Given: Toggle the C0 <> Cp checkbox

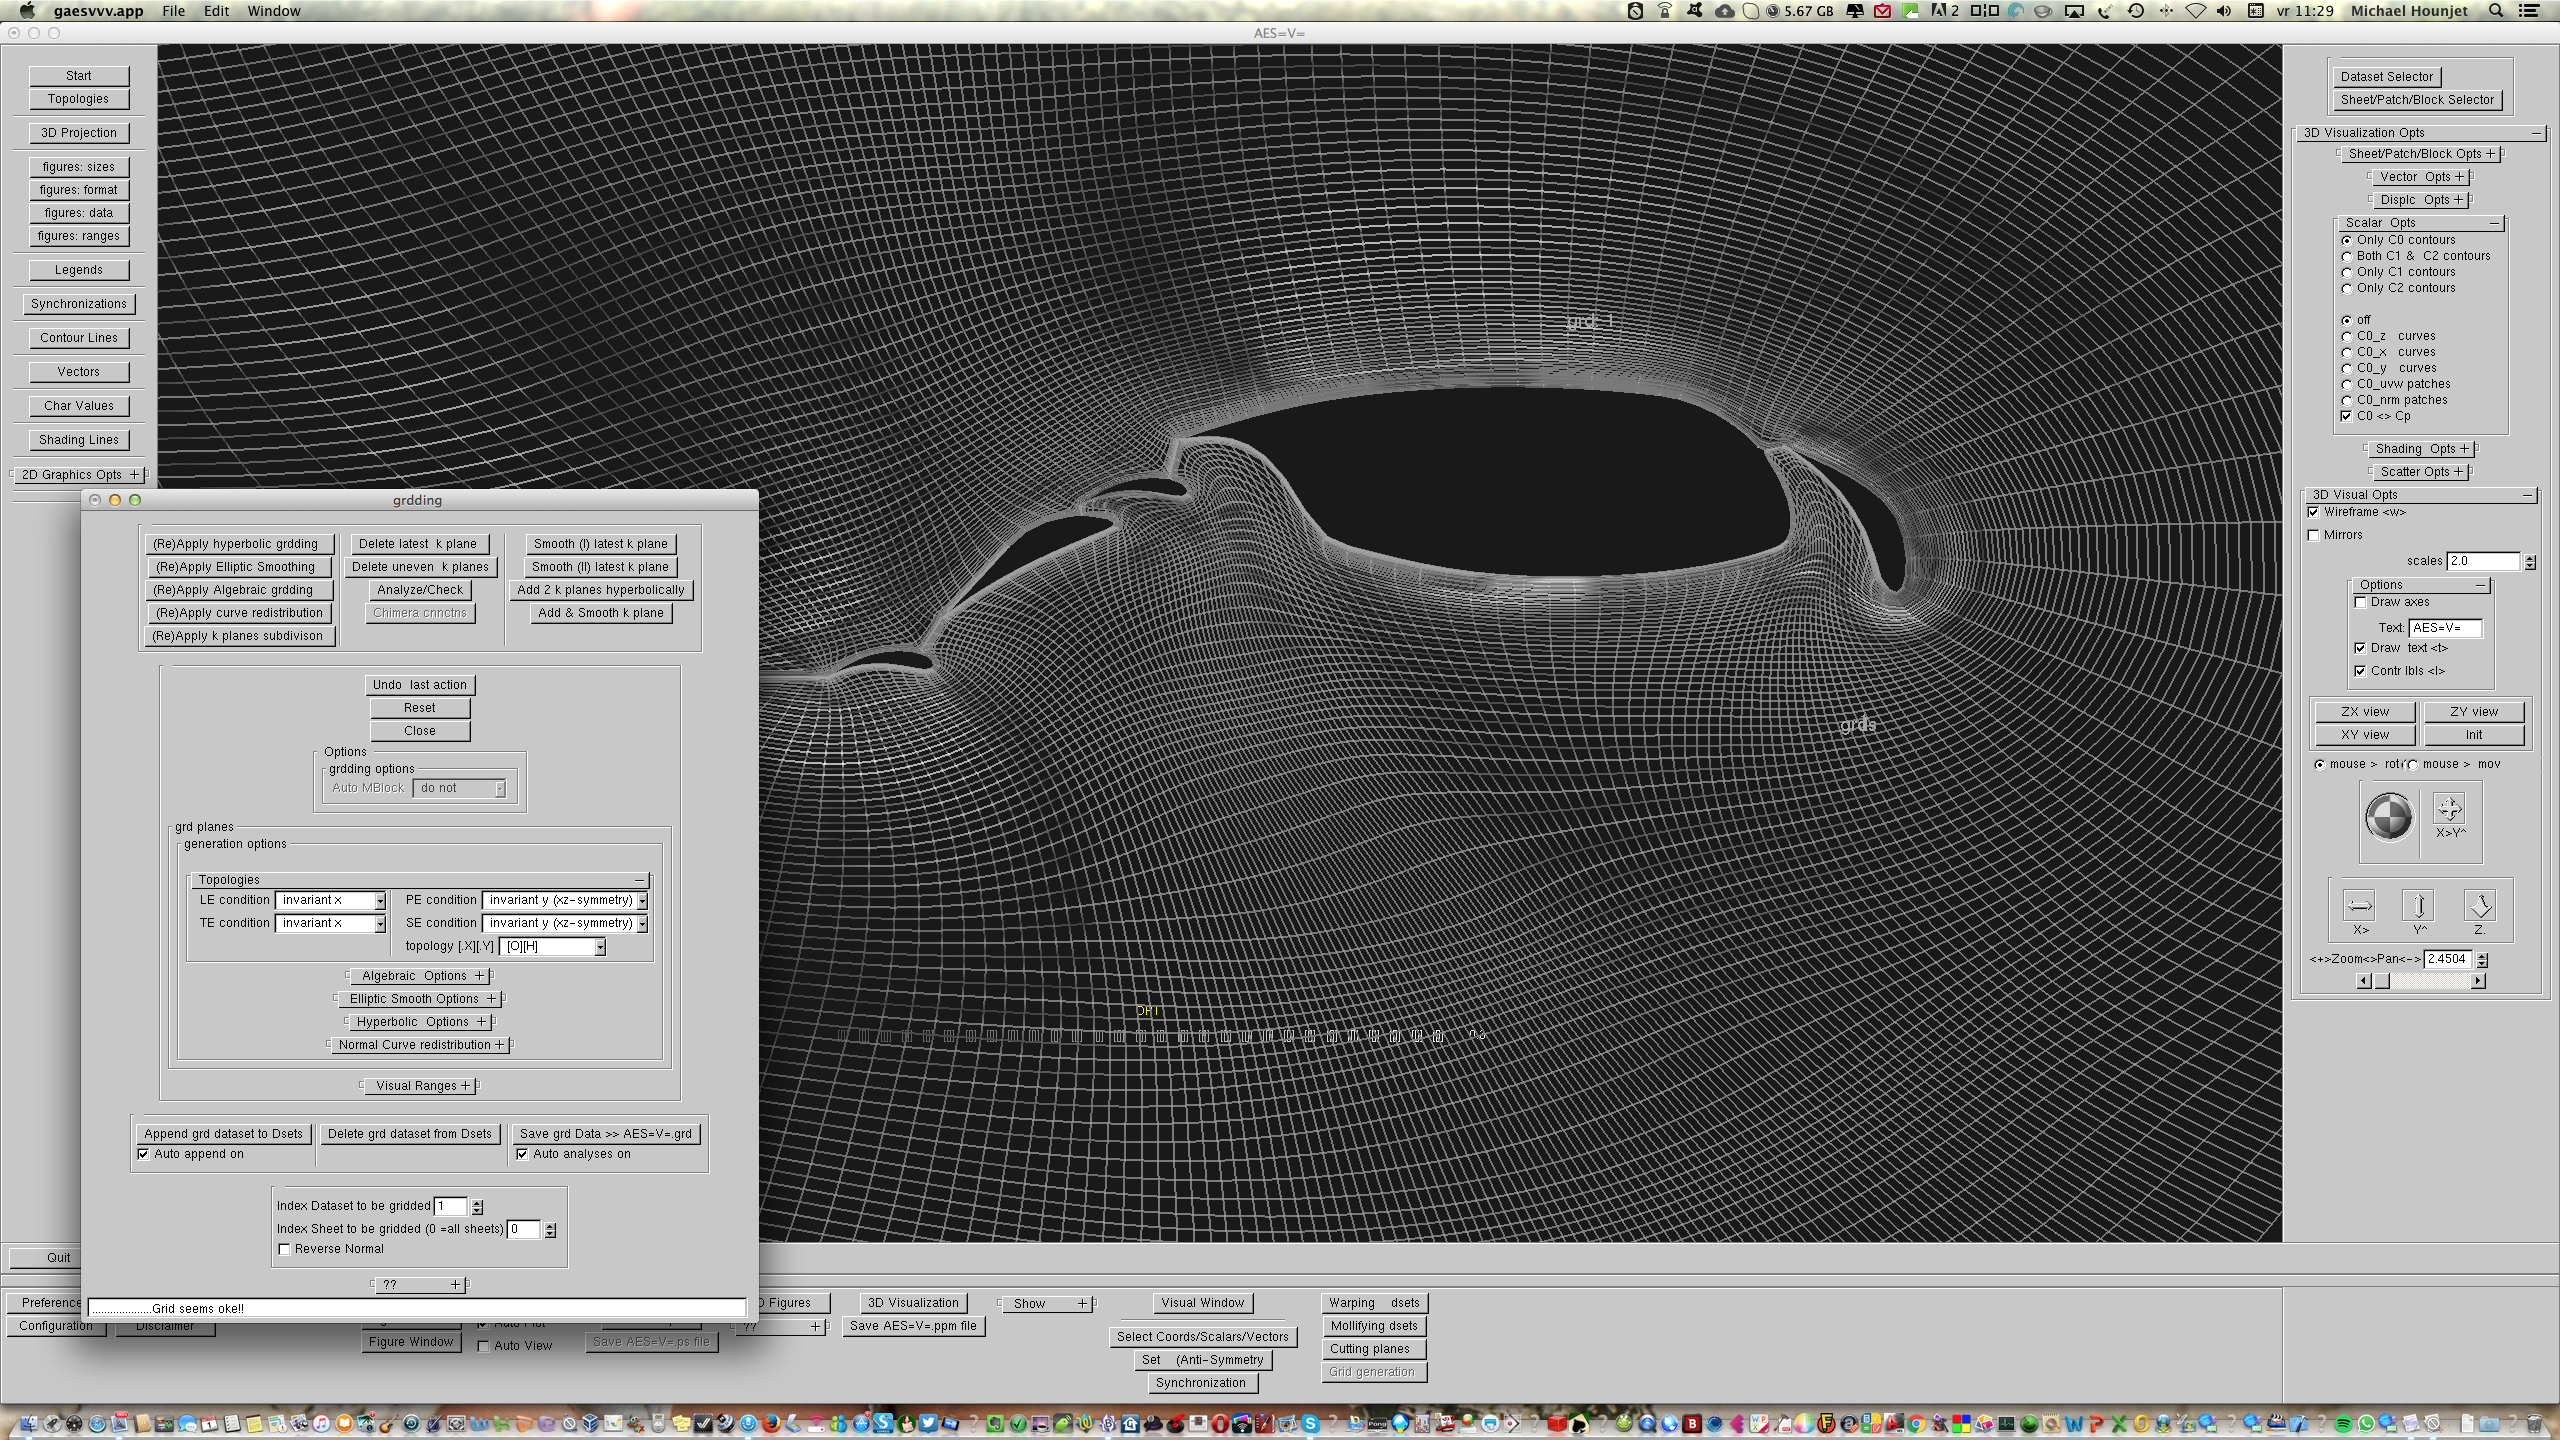Looking at the screenshot, I should 2347,416.
